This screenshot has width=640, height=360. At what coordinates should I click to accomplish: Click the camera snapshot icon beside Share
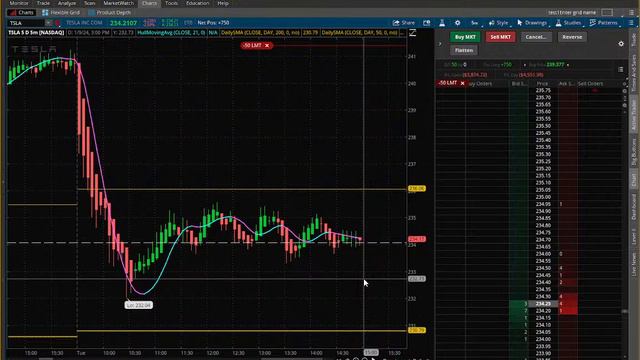pos(427,23)
